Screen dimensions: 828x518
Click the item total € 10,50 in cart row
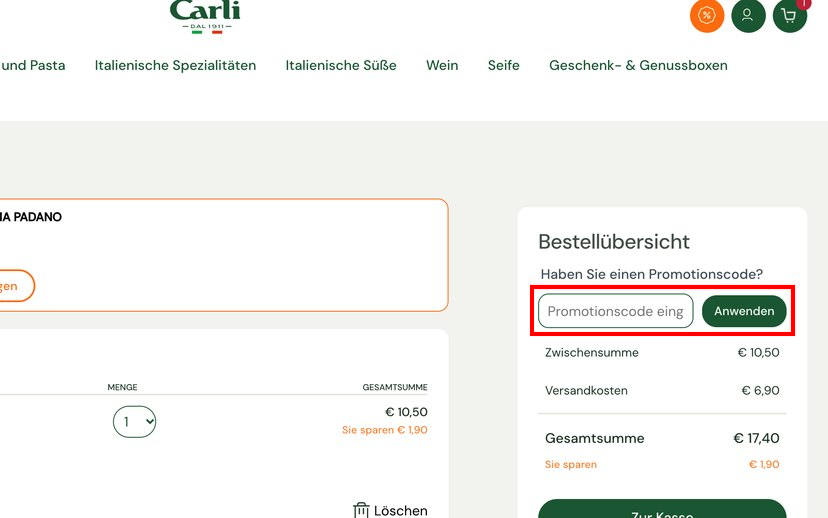pyautogui.click(x=406, y=412)
